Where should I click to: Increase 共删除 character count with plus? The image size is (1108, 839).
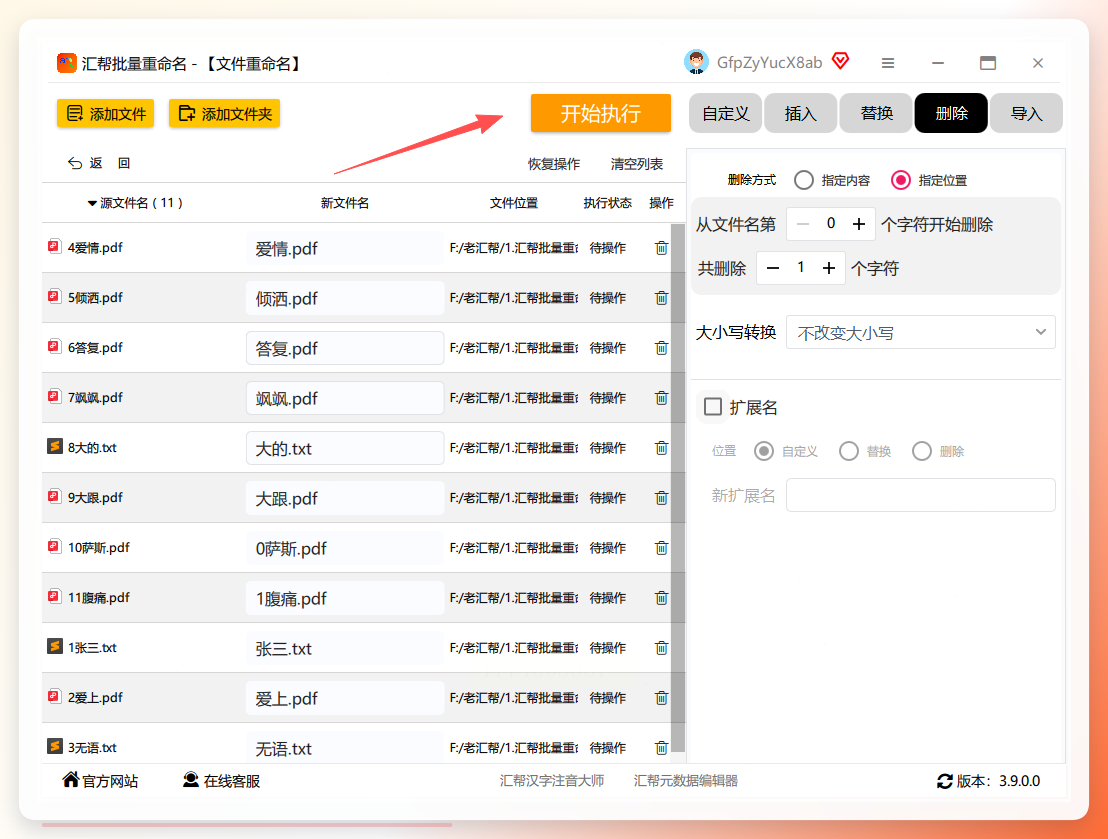829,268
